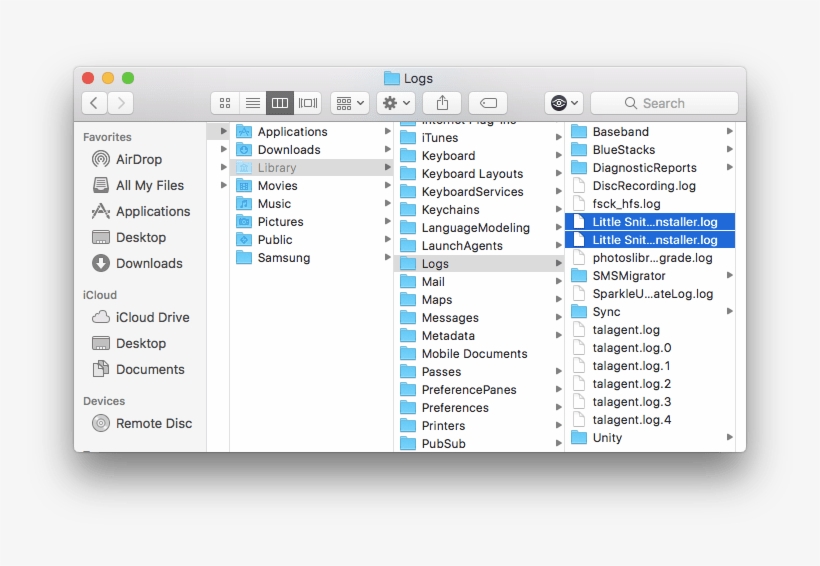Open Applications in Favorites sidebar
Screen dimensions: 820x566
pos(141,211)
